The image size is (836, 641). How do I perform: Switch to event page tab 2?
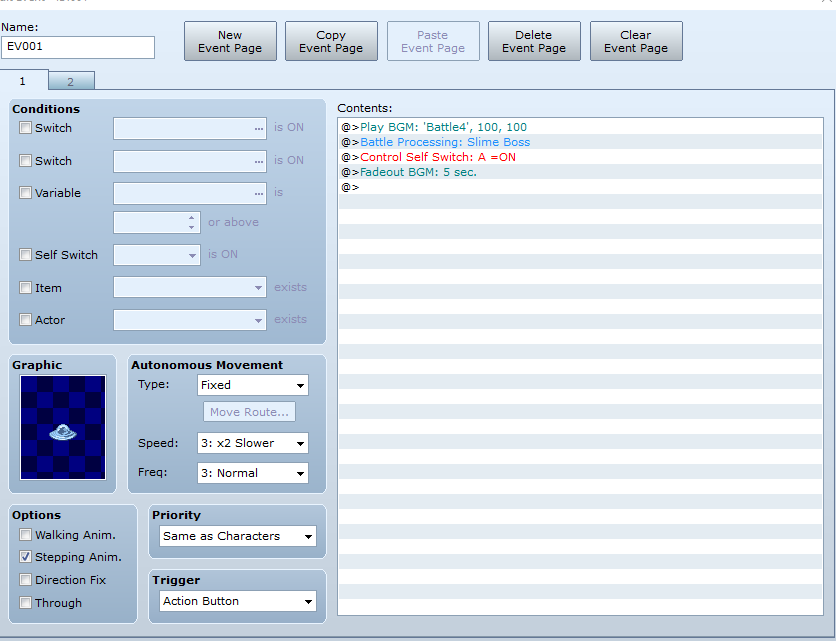coord(71,82)
